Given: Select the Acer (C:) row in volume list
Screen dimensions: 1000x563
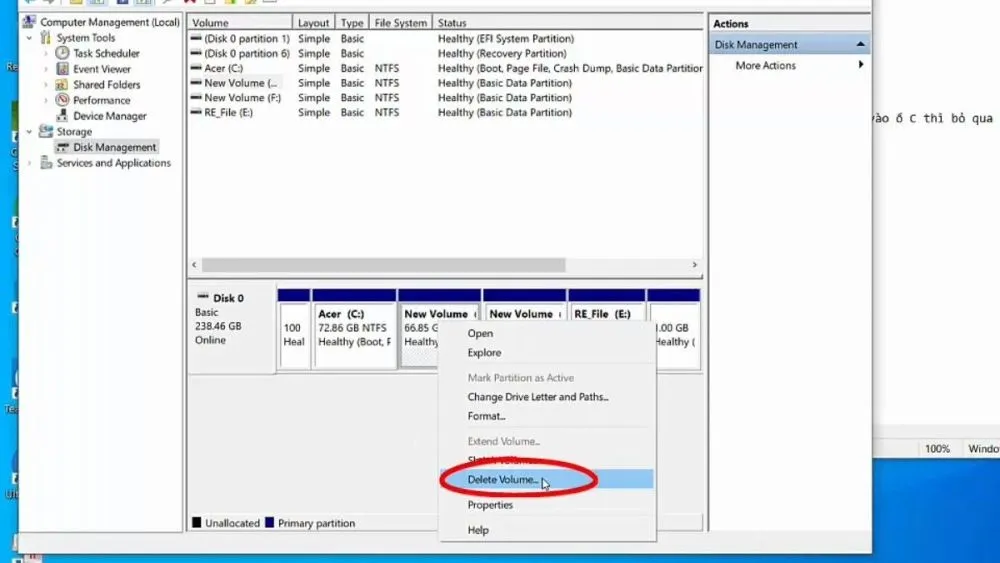Looking at the screenshot, I should [223, 68].
